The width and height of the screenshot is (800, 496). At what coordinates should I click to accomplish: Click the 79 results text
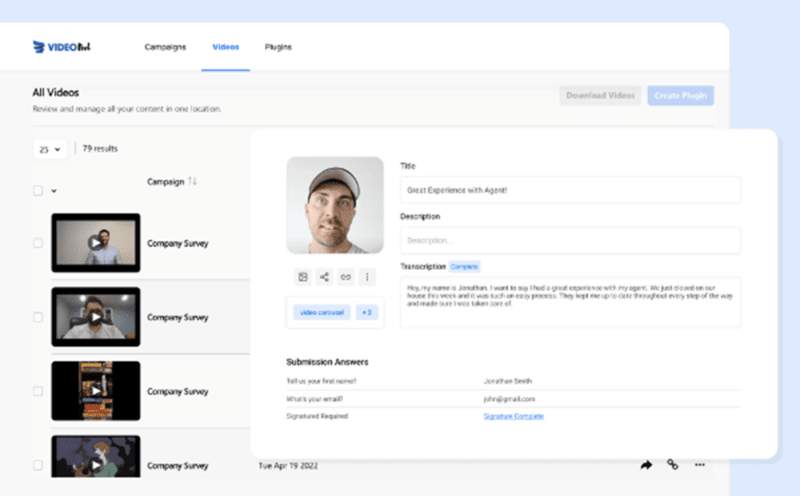100,148
